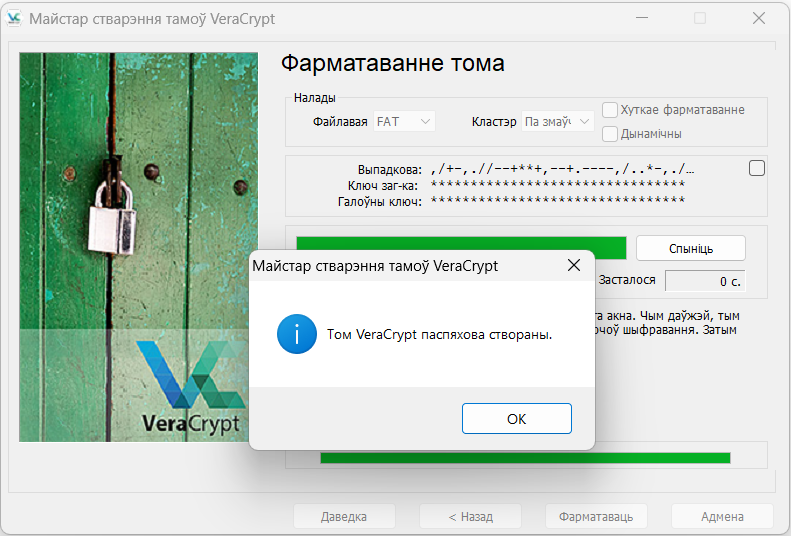791x536 pixels.
Task: Open the Файлавая filesystem dropdown showing FAT
Action: coord(404,122)
